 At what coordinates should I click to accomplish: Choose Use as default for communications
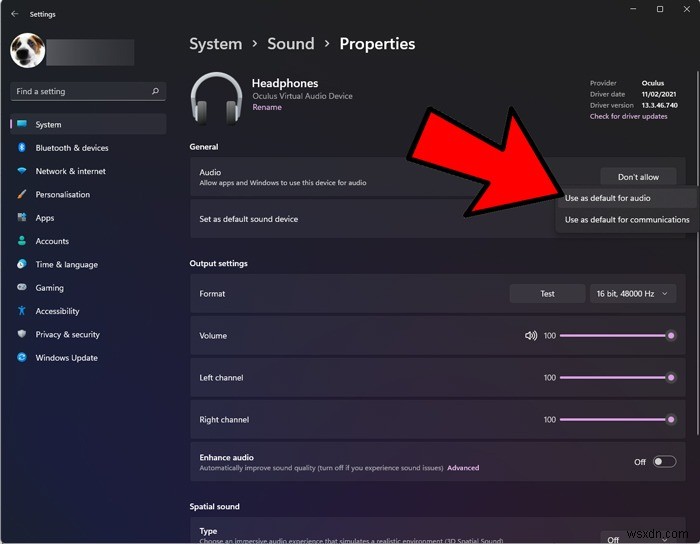pyautogui.click(x=626, y=220)
